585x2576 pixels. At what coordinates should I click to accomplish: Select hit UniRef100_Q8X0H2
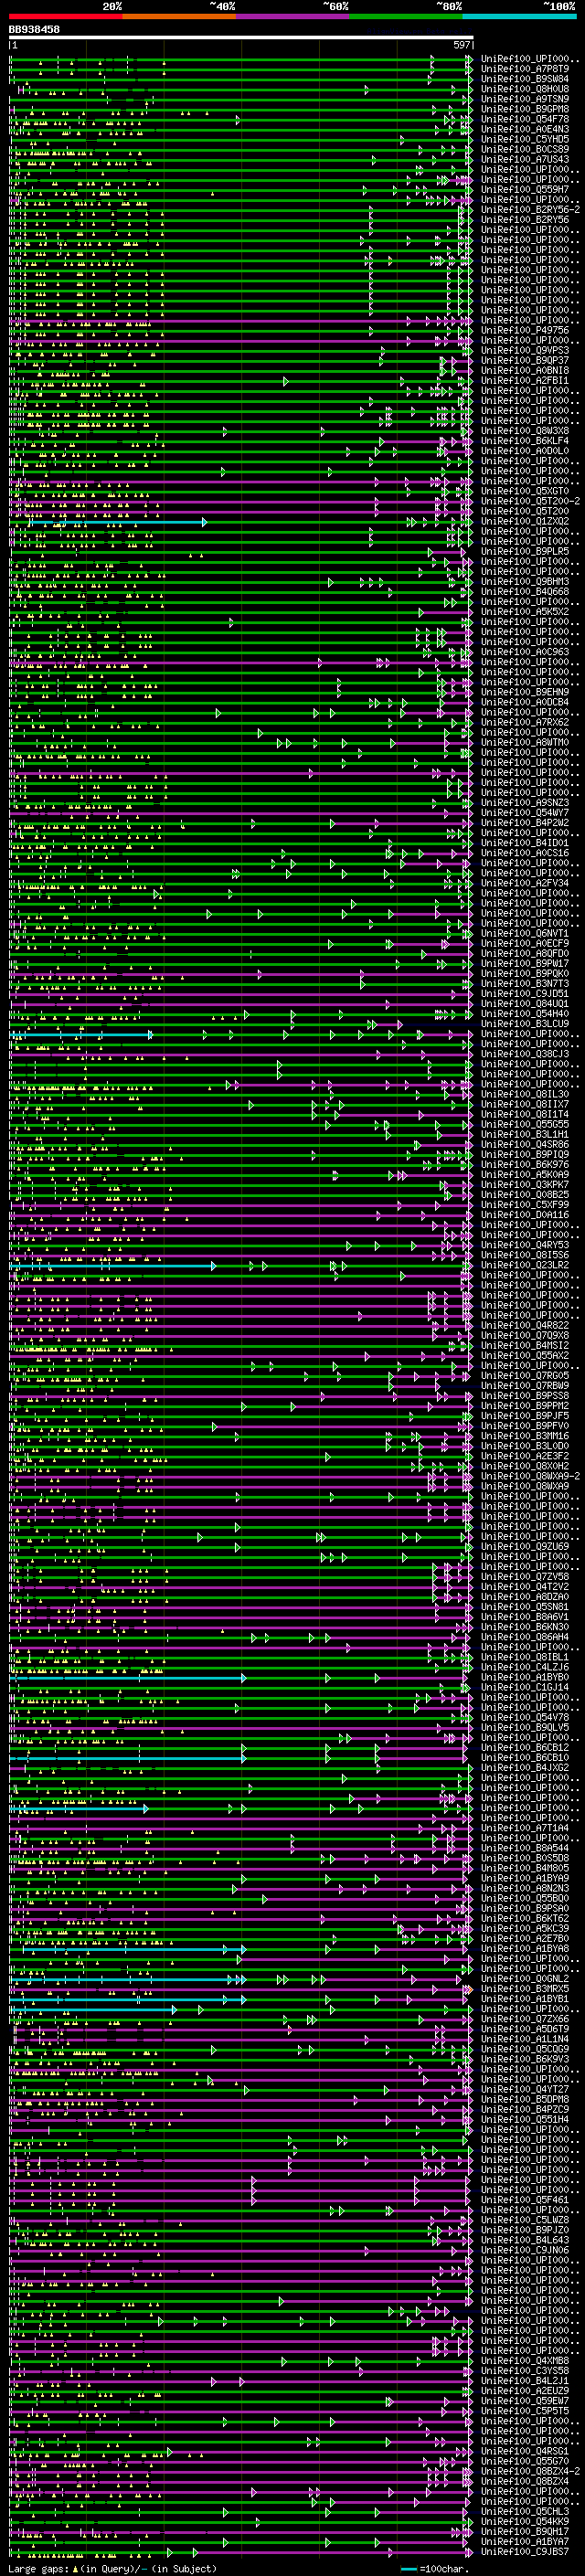[525, 1466]
